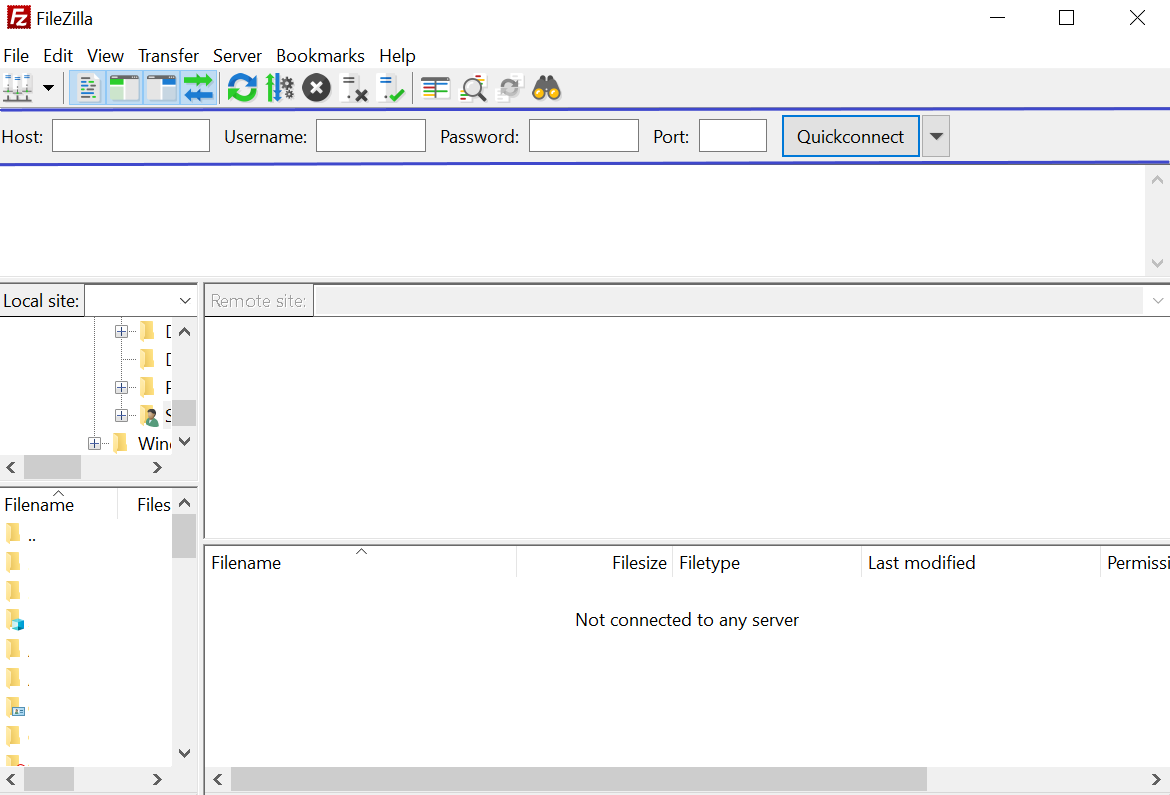Click inside the Host input field

tap(130, 135)
